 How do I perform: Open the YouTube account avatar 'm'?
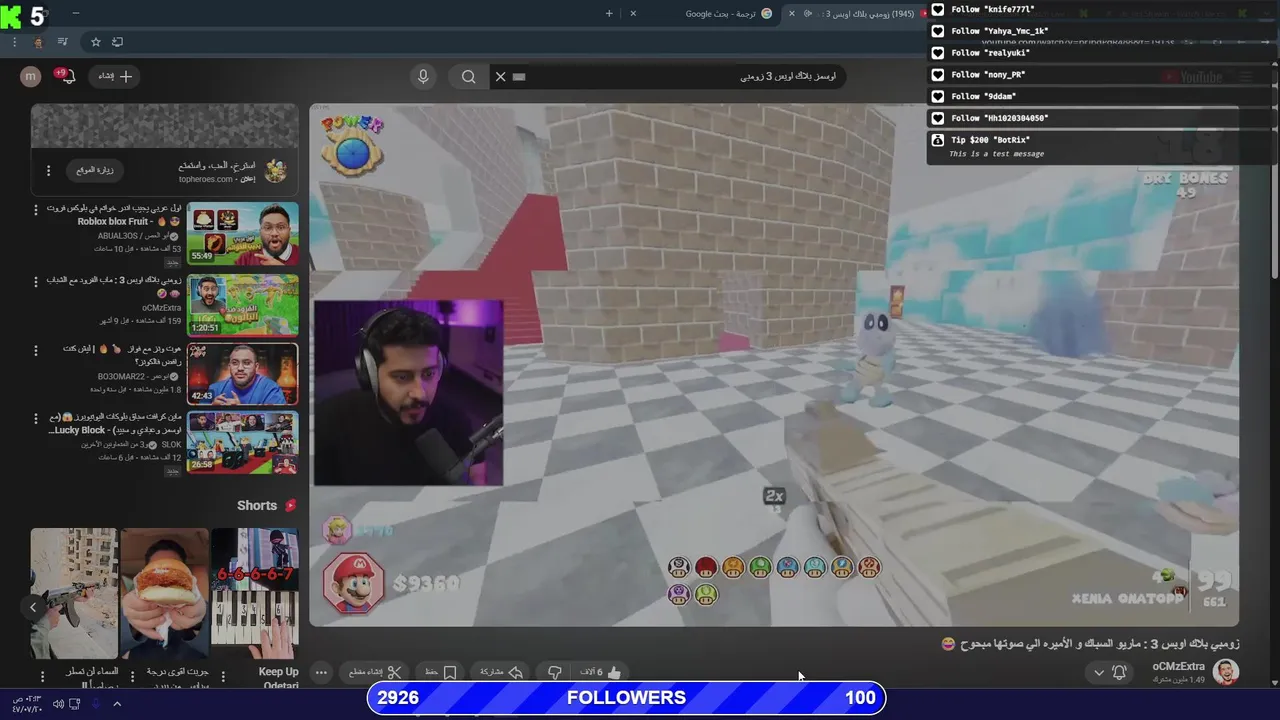click(x=31, y=76)
